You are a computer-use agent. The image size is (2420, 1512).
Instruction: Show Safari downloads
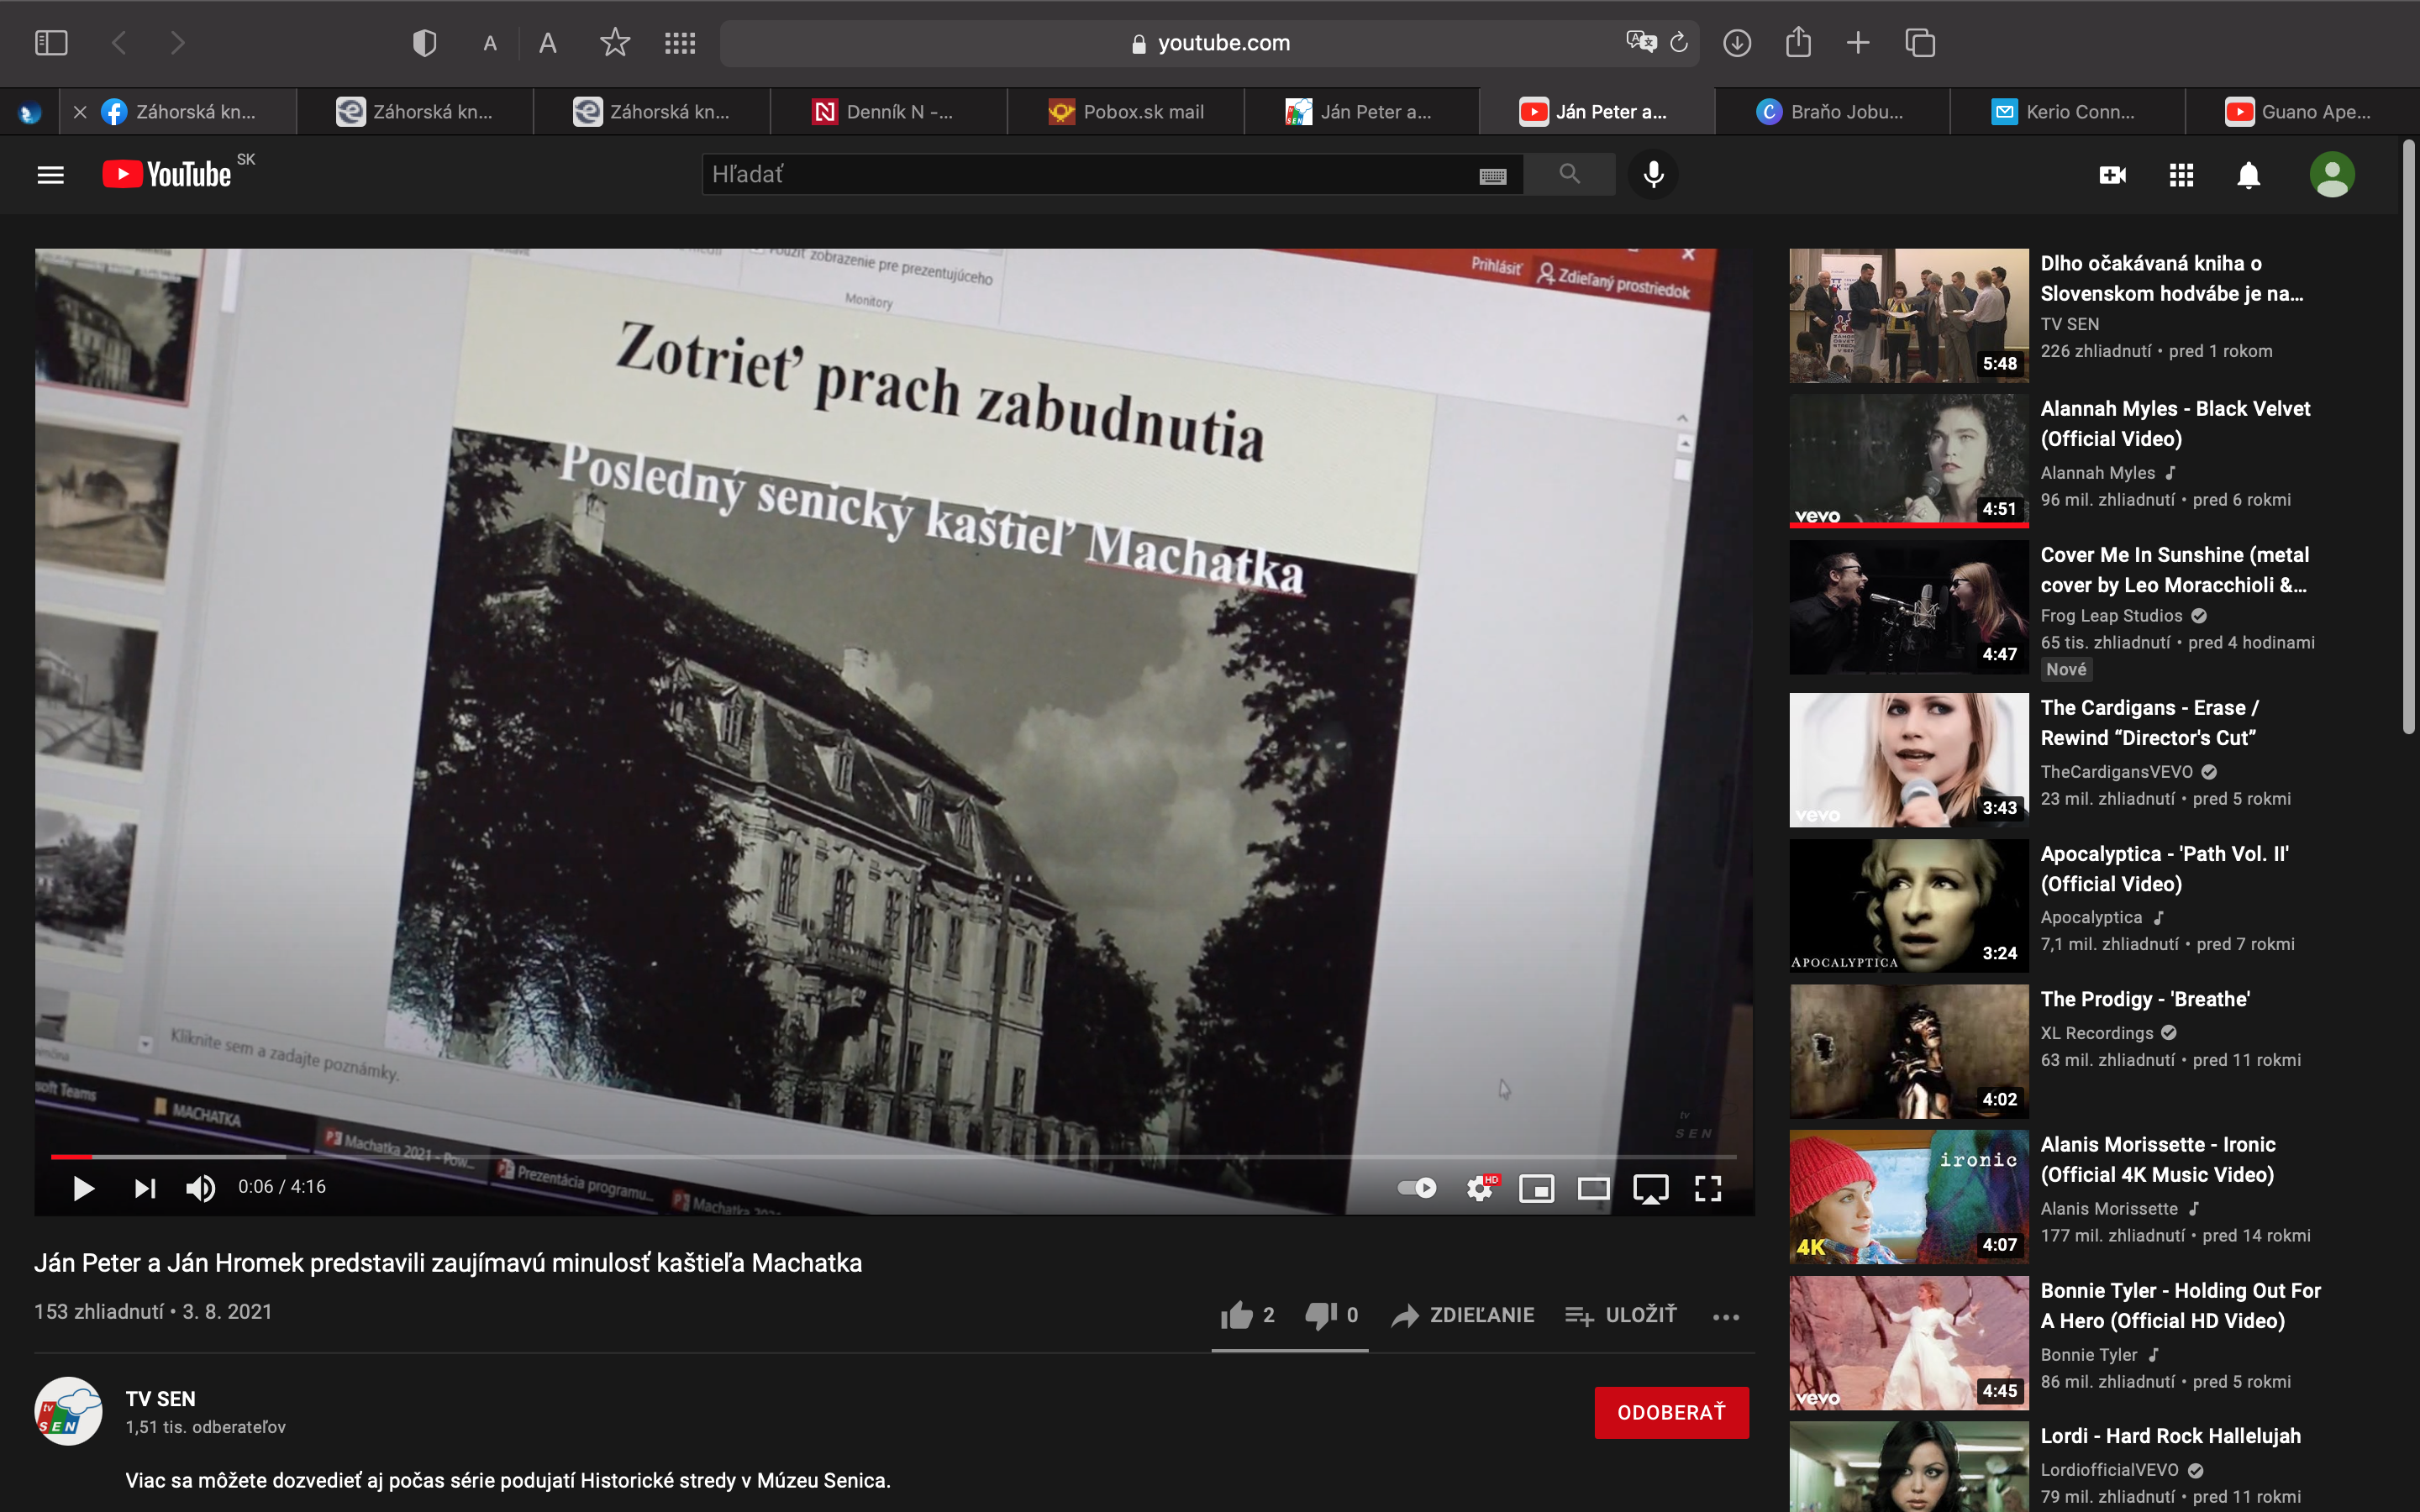pos(1737,43)
